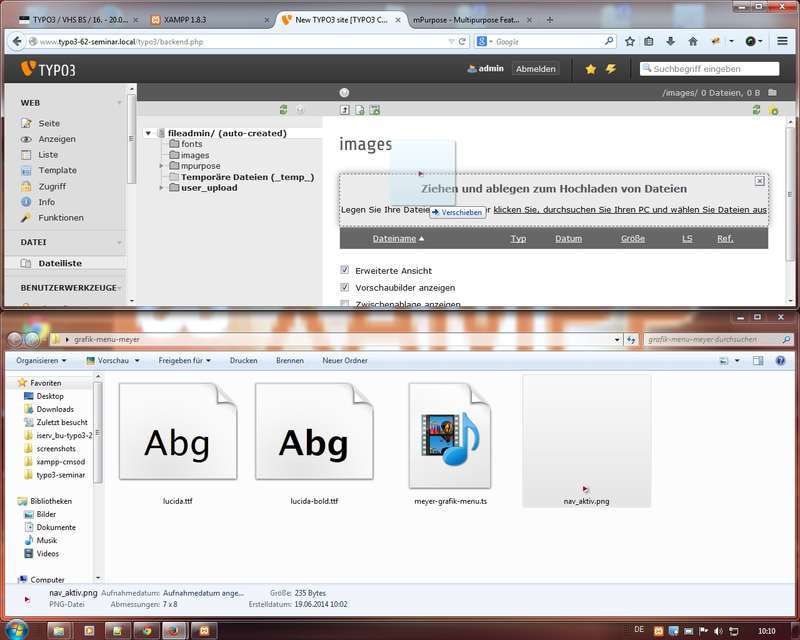
Task: Open the Organisieren menu in Explorer
Action: (x=41, y=360)
